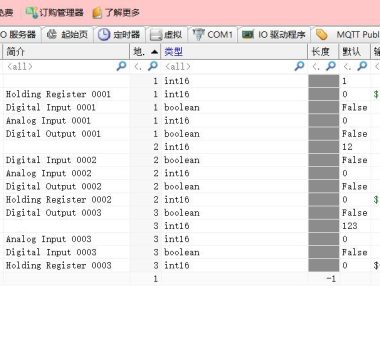Toggle sort arrow on 地. column
The image size is (380, 360).
tap(154, 52)
